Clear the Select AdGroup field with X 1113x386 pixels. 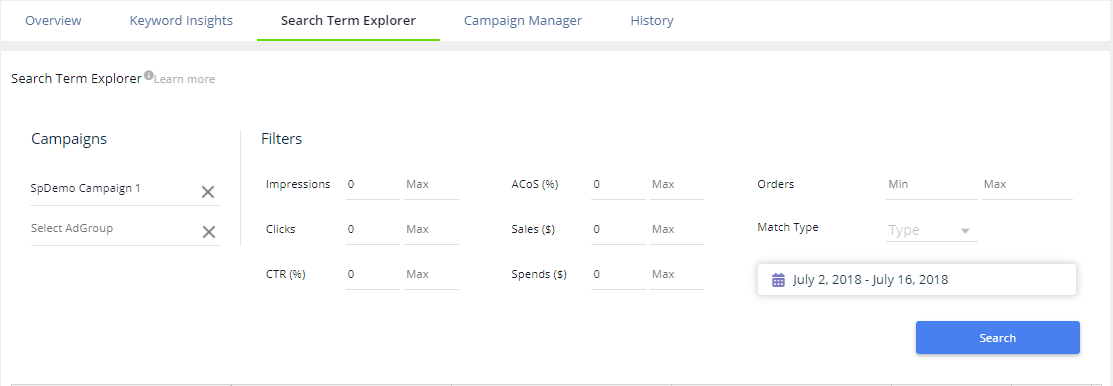209,231
